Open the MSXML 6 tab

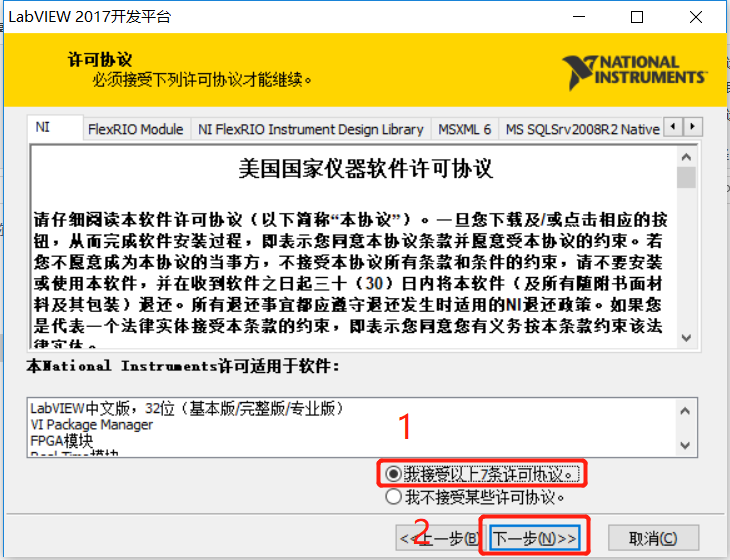pyautogui.click(x=465, y=129)
